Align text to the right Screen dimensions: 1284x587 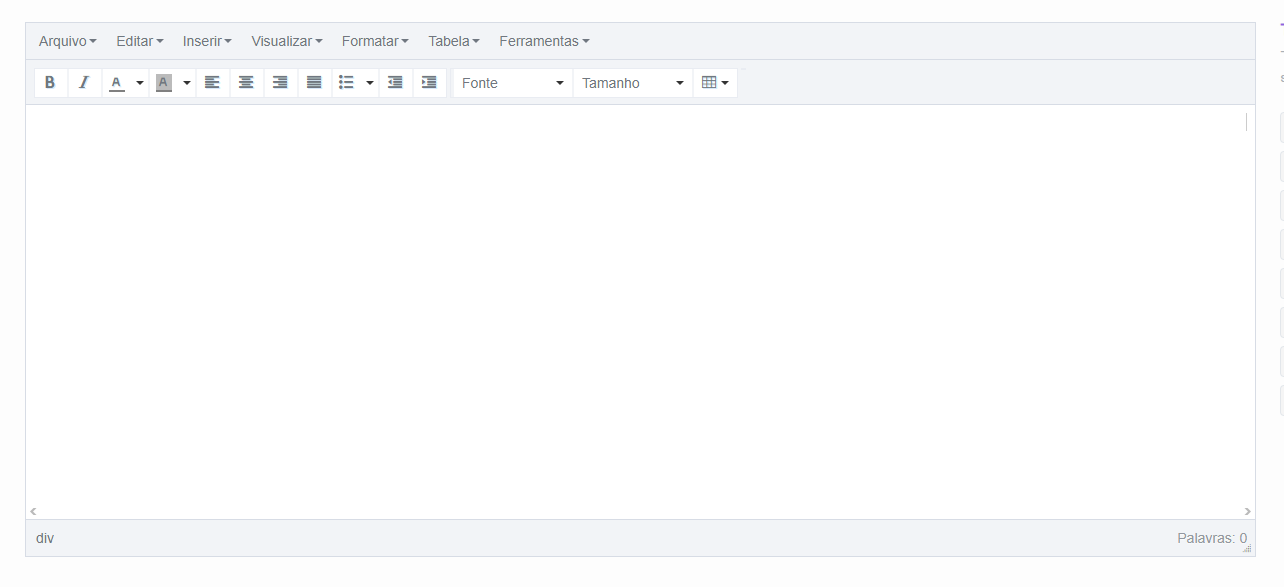coord(280,83)
